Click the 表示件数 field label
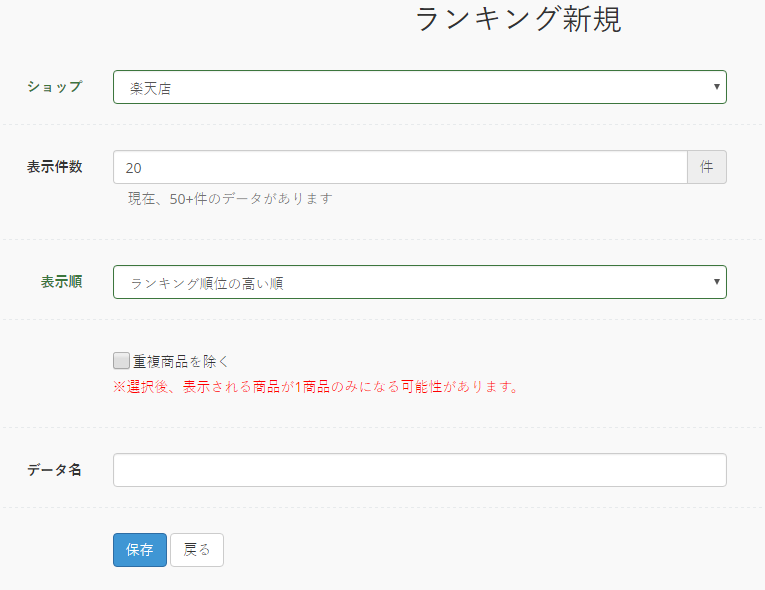Image resolution: width=765 pixels, height=590 pixels. [55, 167]
